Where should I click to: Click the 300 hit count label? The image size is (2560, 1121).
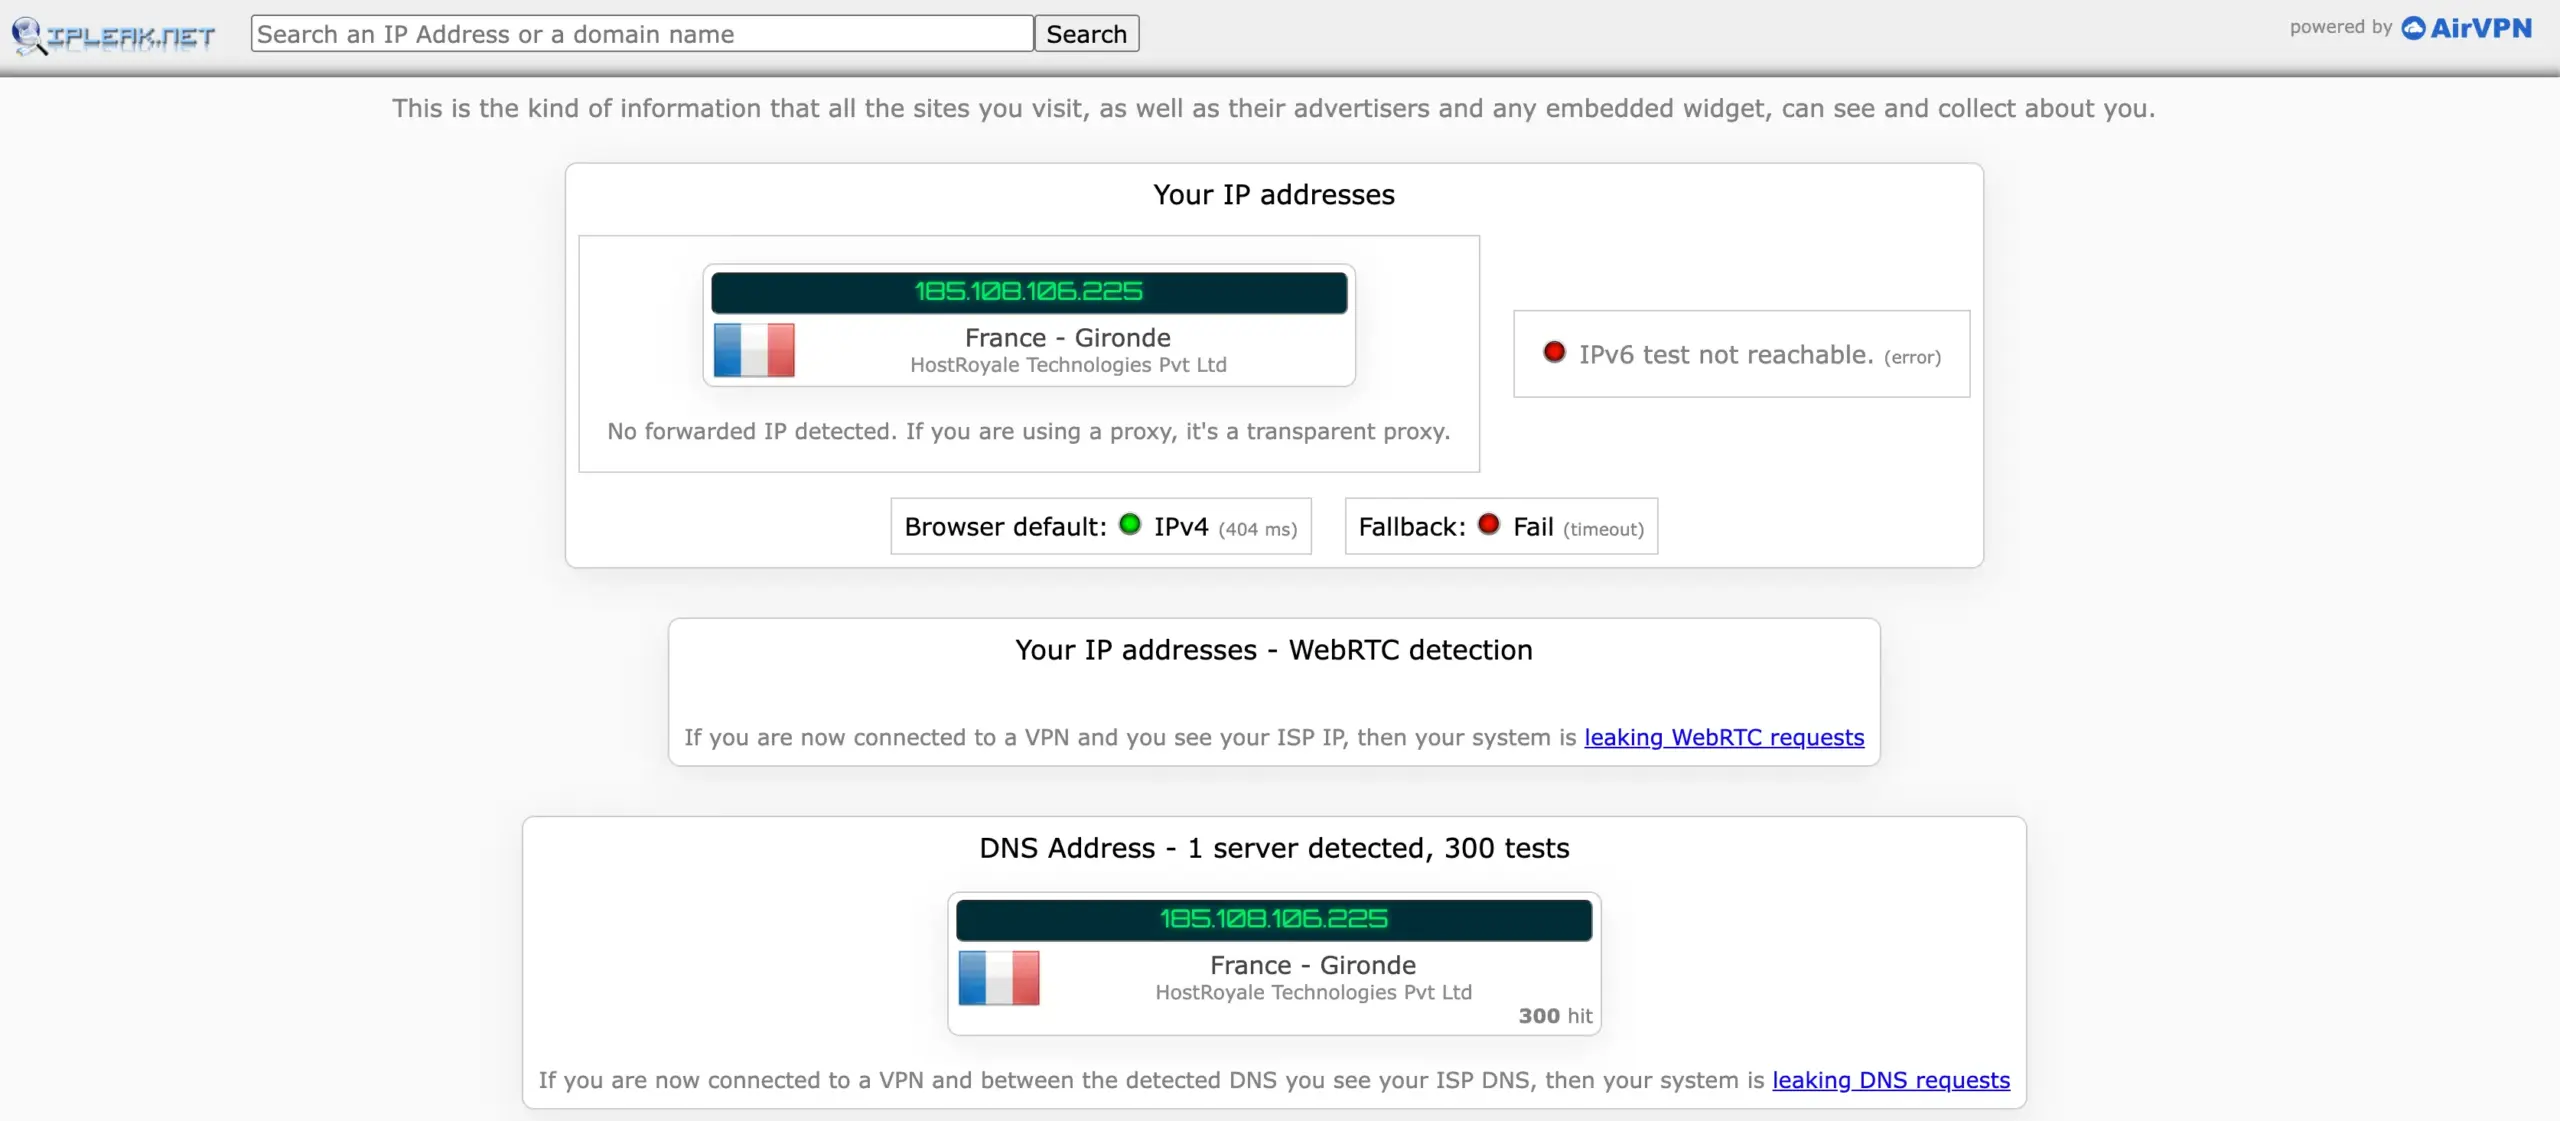(1554, 1016)
